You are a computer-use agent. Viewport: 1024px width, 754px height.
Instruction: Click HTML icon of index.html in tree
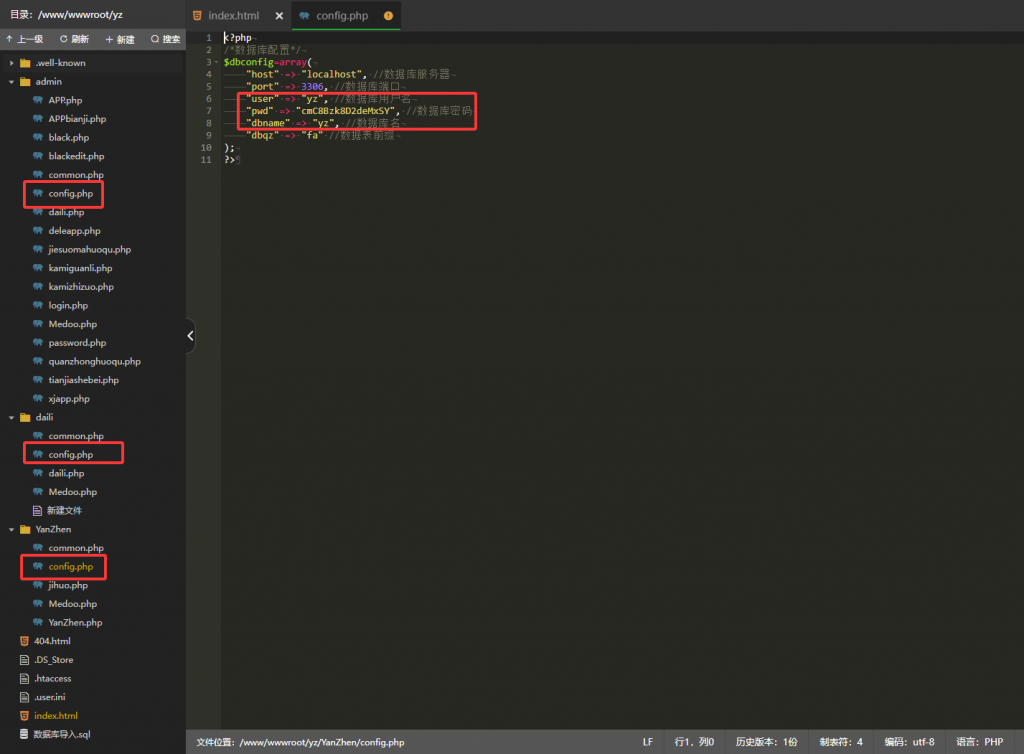pos(24,715)
